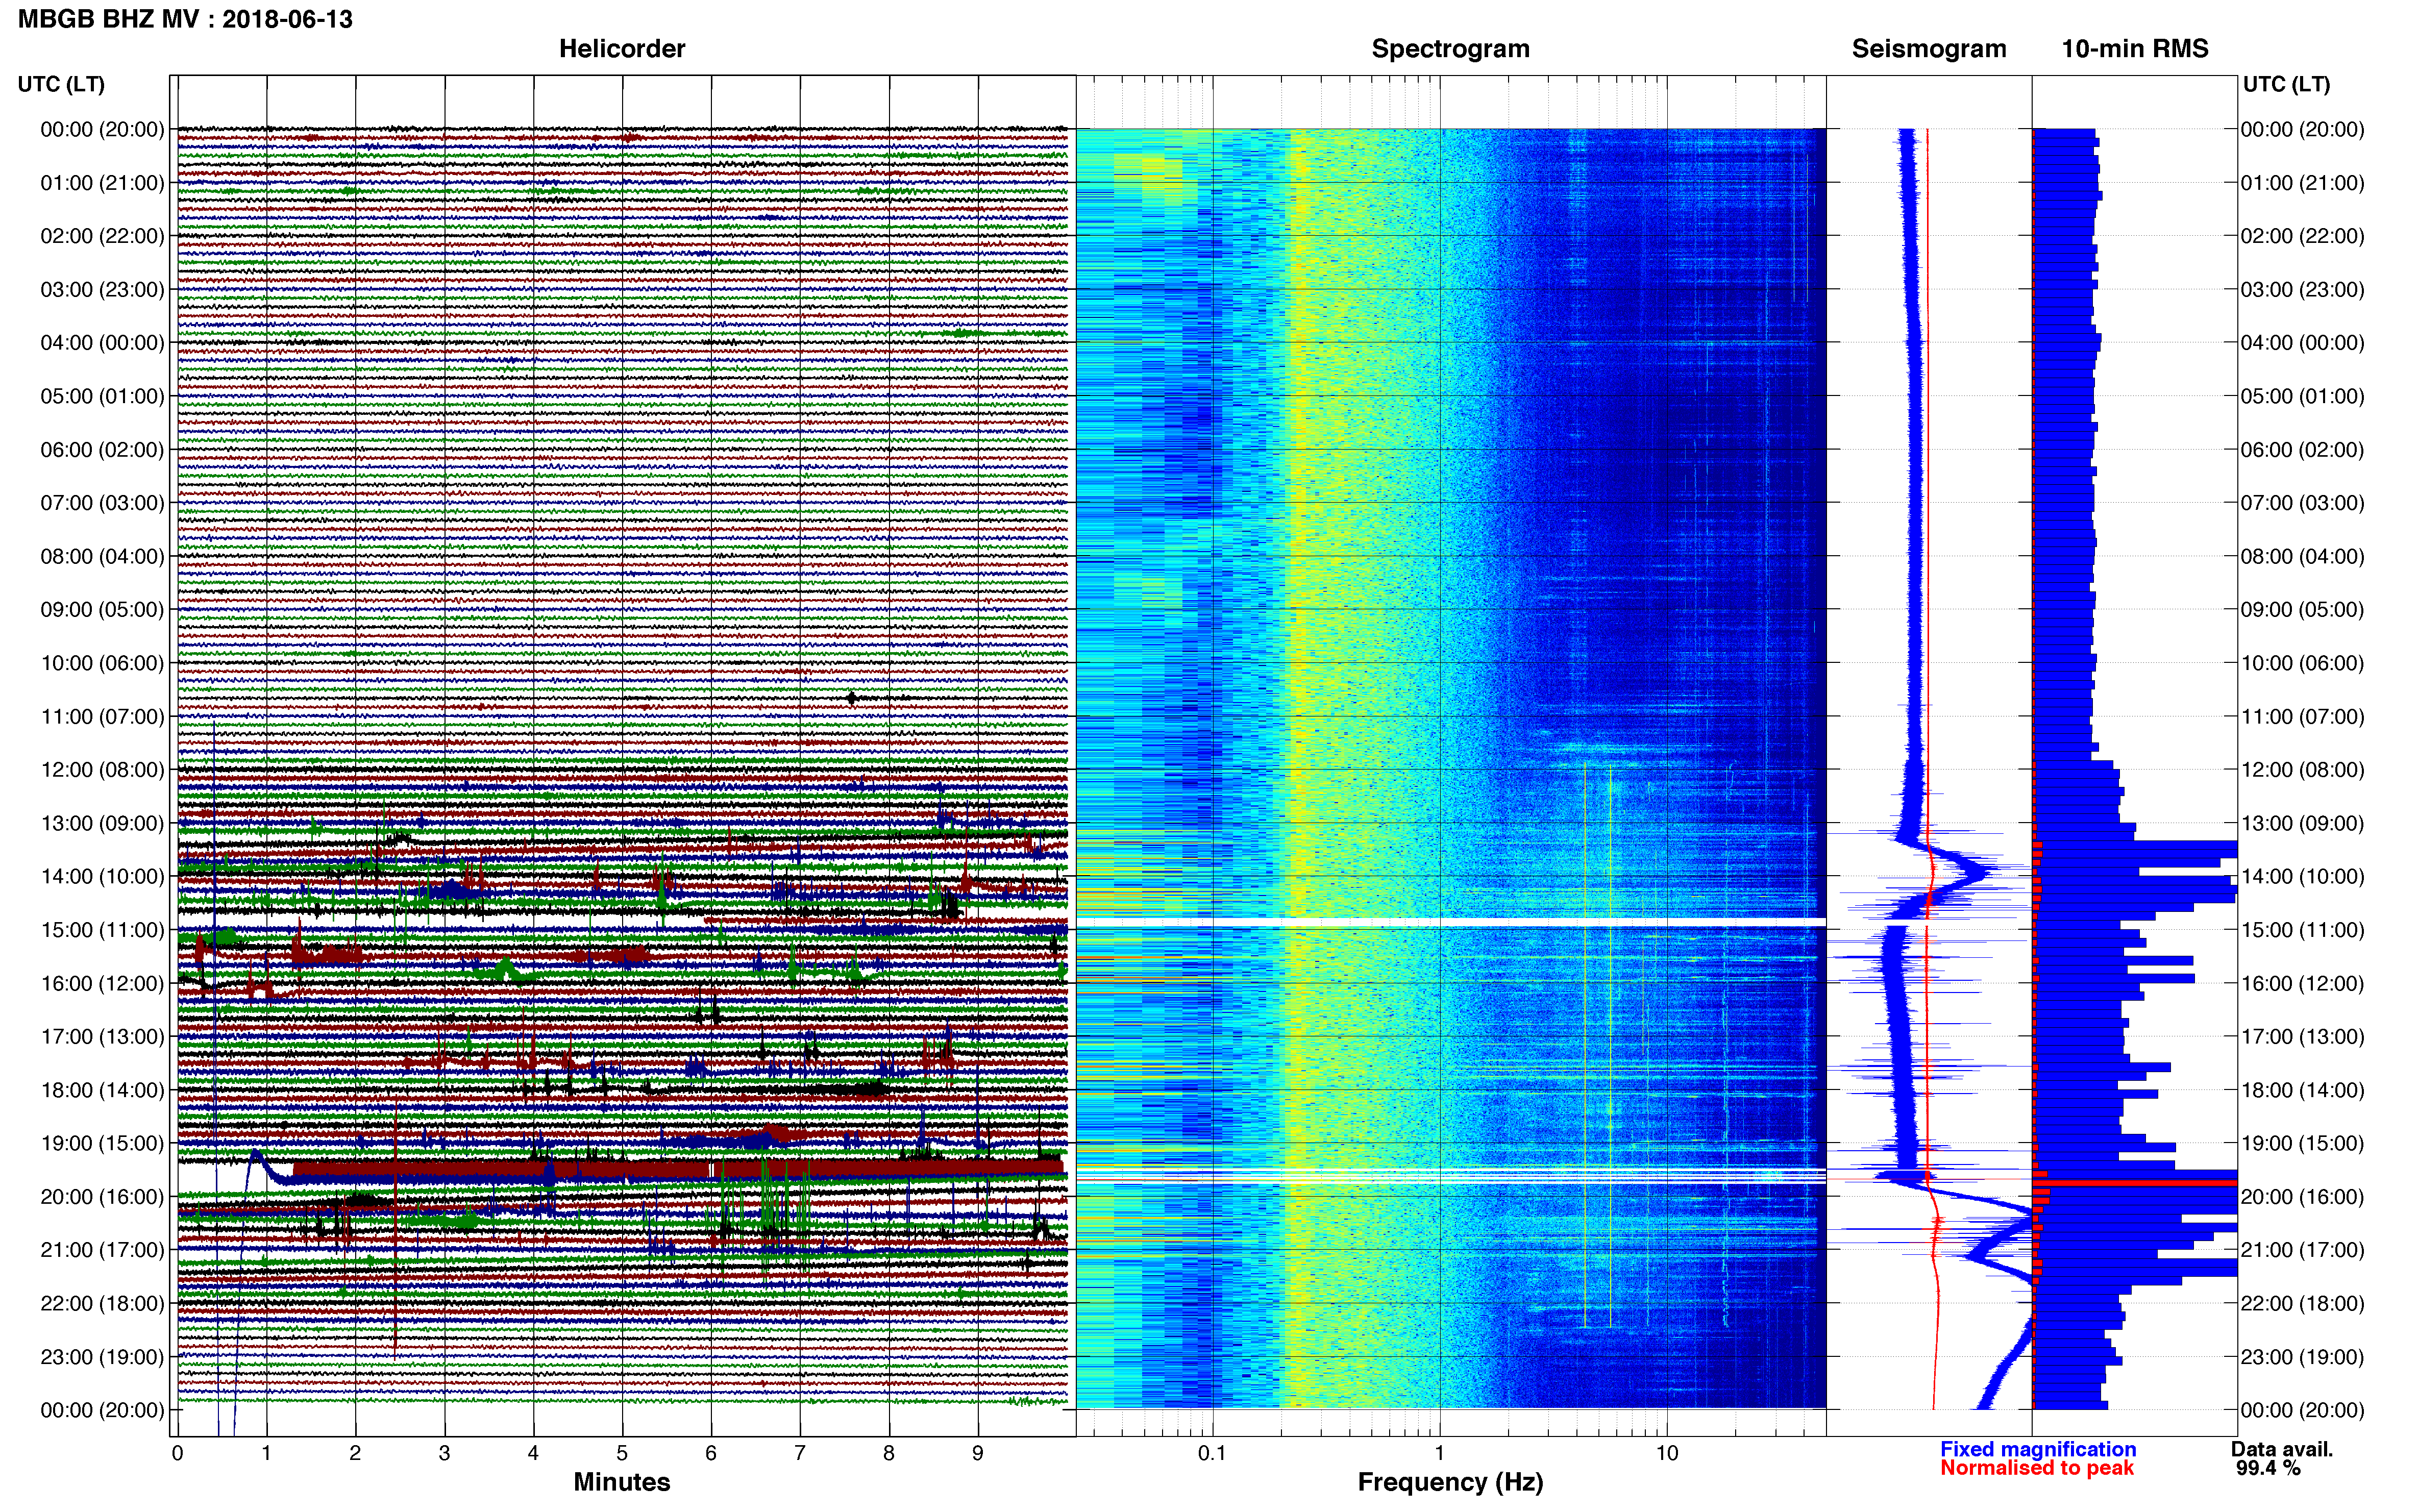
Task: Click the 'Data avail.' label
Action: pos(2282,1449)
